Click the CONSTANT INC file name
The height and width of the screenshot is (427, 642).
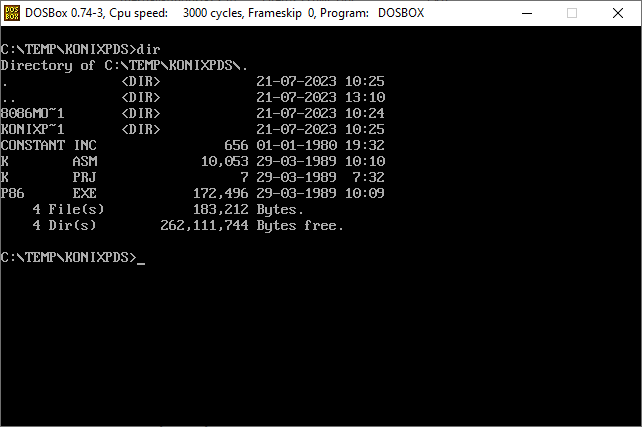(49, 145)
